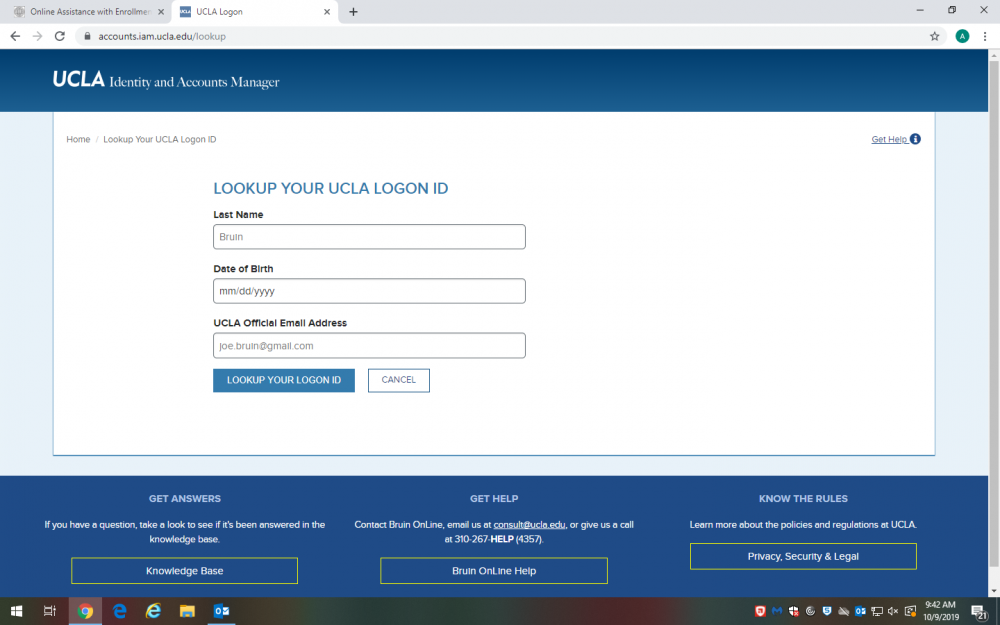Click the 'LOOKUP YOUR UCLA LOGON ID' heading

330,188
